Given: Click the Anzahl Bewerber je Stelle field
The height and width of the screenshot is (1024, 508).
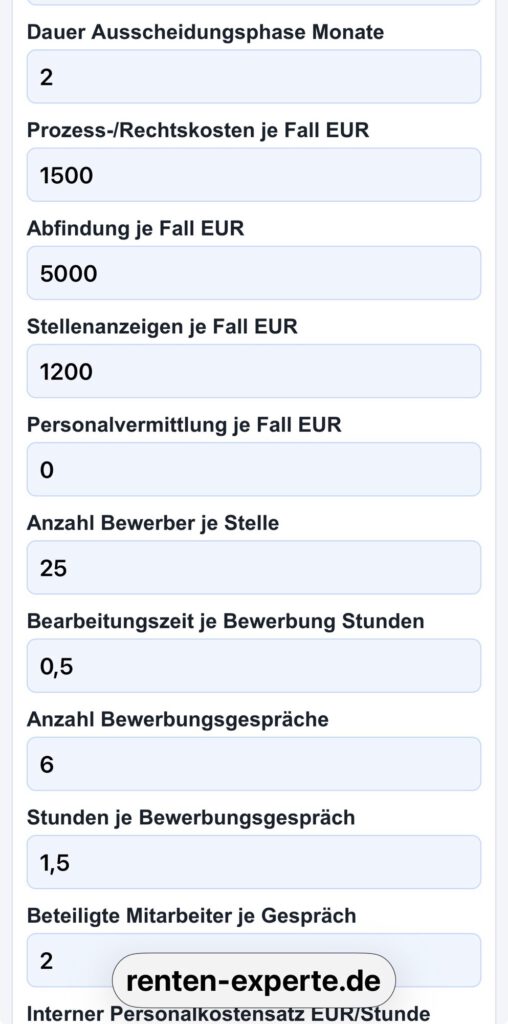Looking at the screenshot, I should 253,568.
